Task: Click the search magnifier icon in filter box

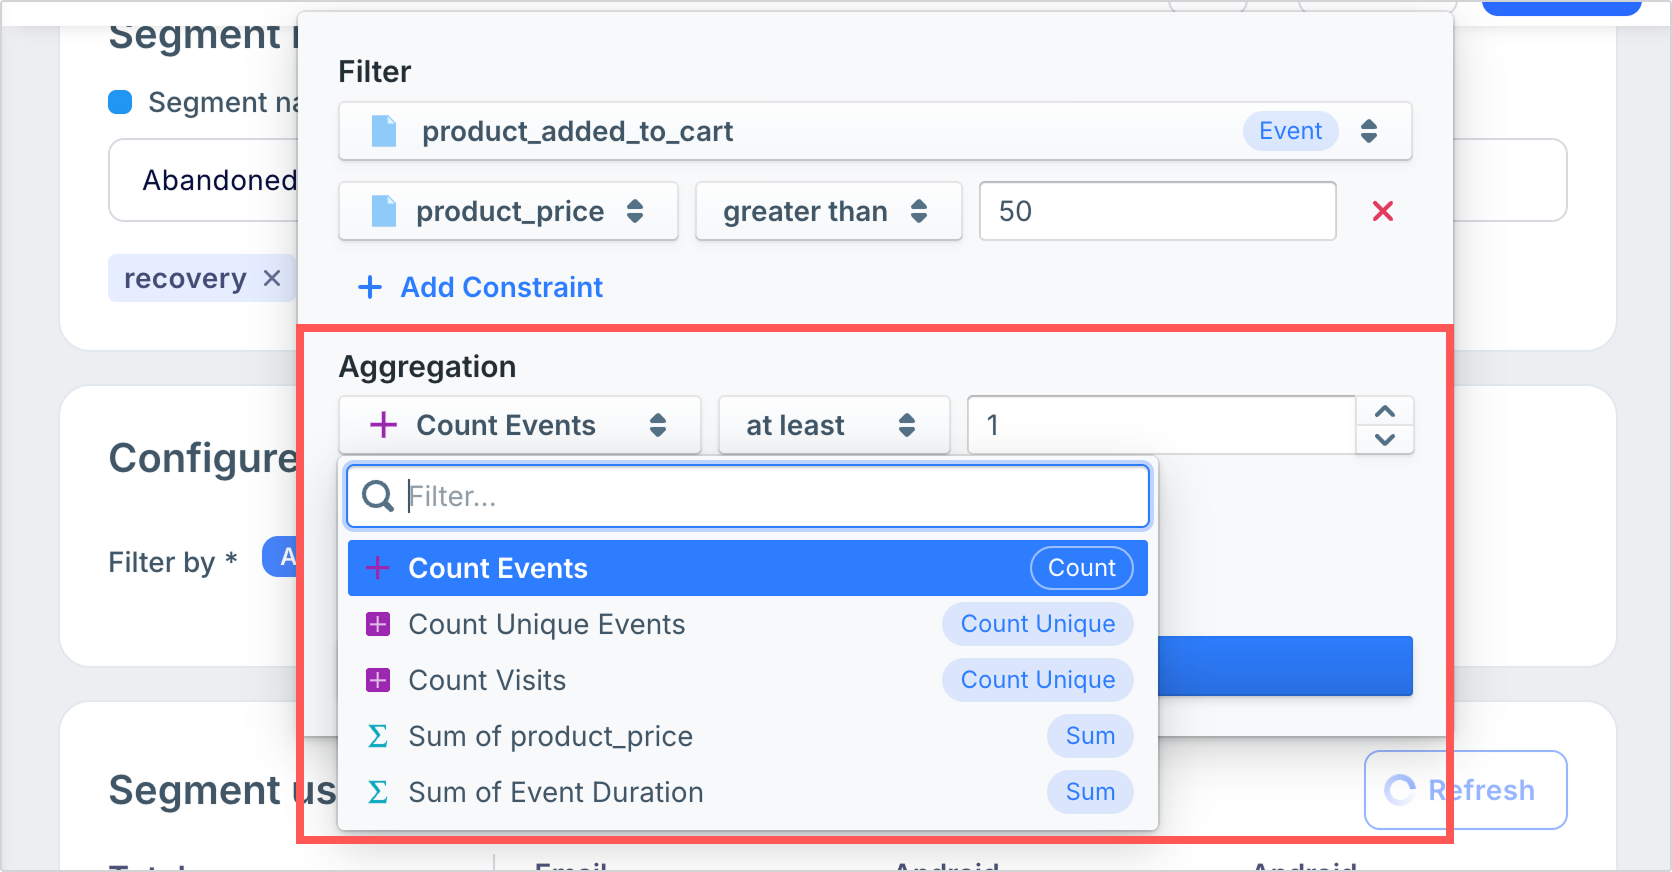Action: (x=377, y=496)
